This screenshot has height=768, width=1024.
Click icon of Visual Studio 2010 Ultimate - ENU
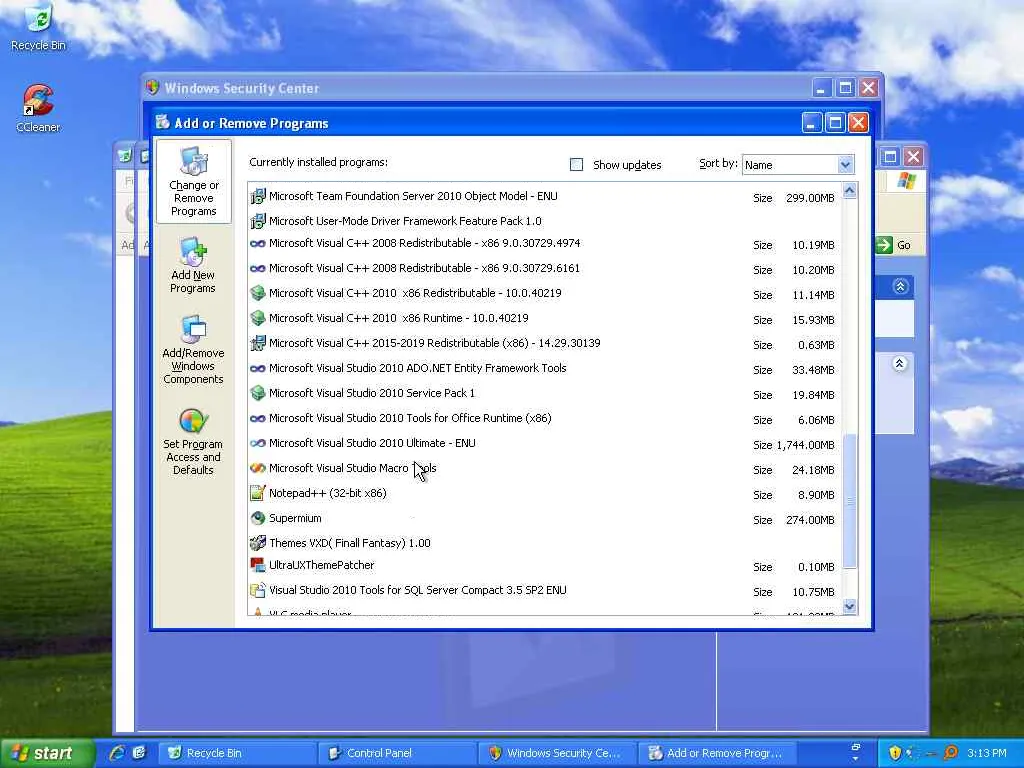click(258, 443)
